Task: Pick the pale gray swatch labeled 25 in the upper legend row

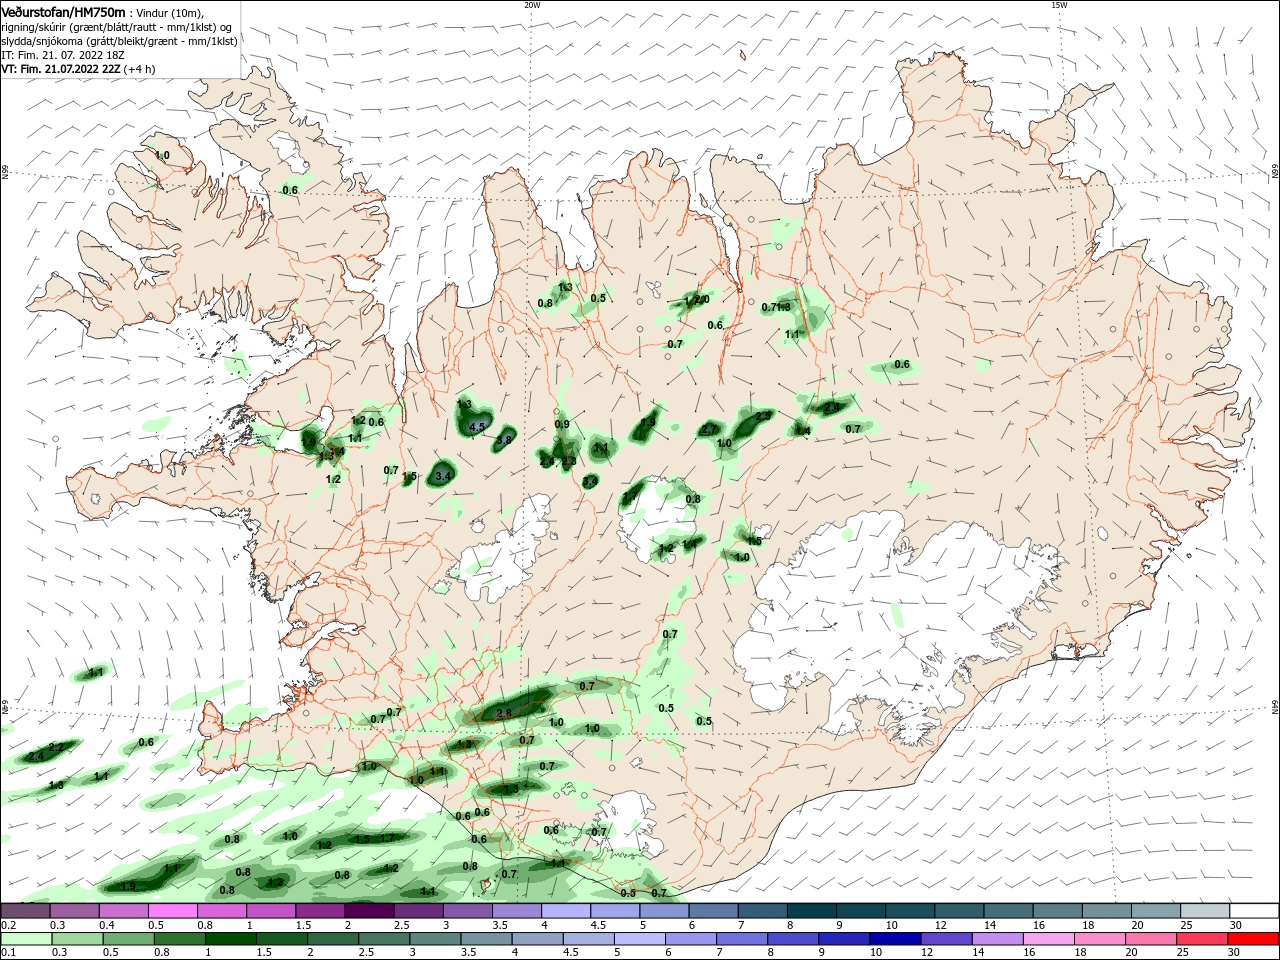Action: [1205, 911]
